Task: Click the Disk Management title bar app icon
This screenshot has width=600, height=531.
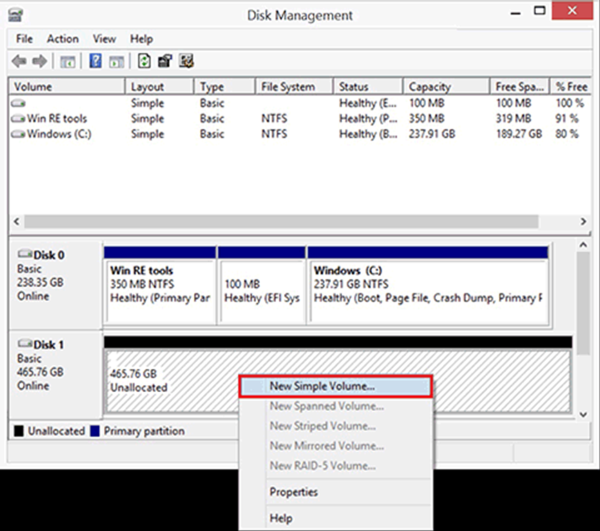Action: tap(16, 15)
